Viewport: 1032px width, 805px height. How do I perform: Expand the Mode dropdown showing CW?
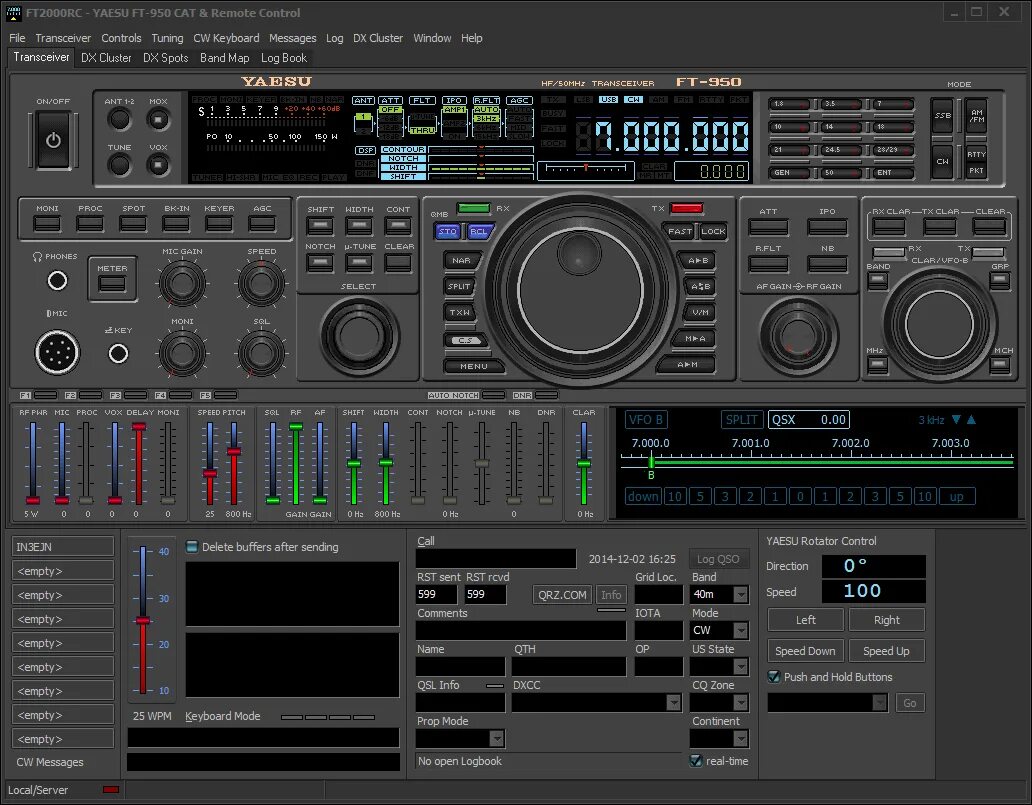740,631
